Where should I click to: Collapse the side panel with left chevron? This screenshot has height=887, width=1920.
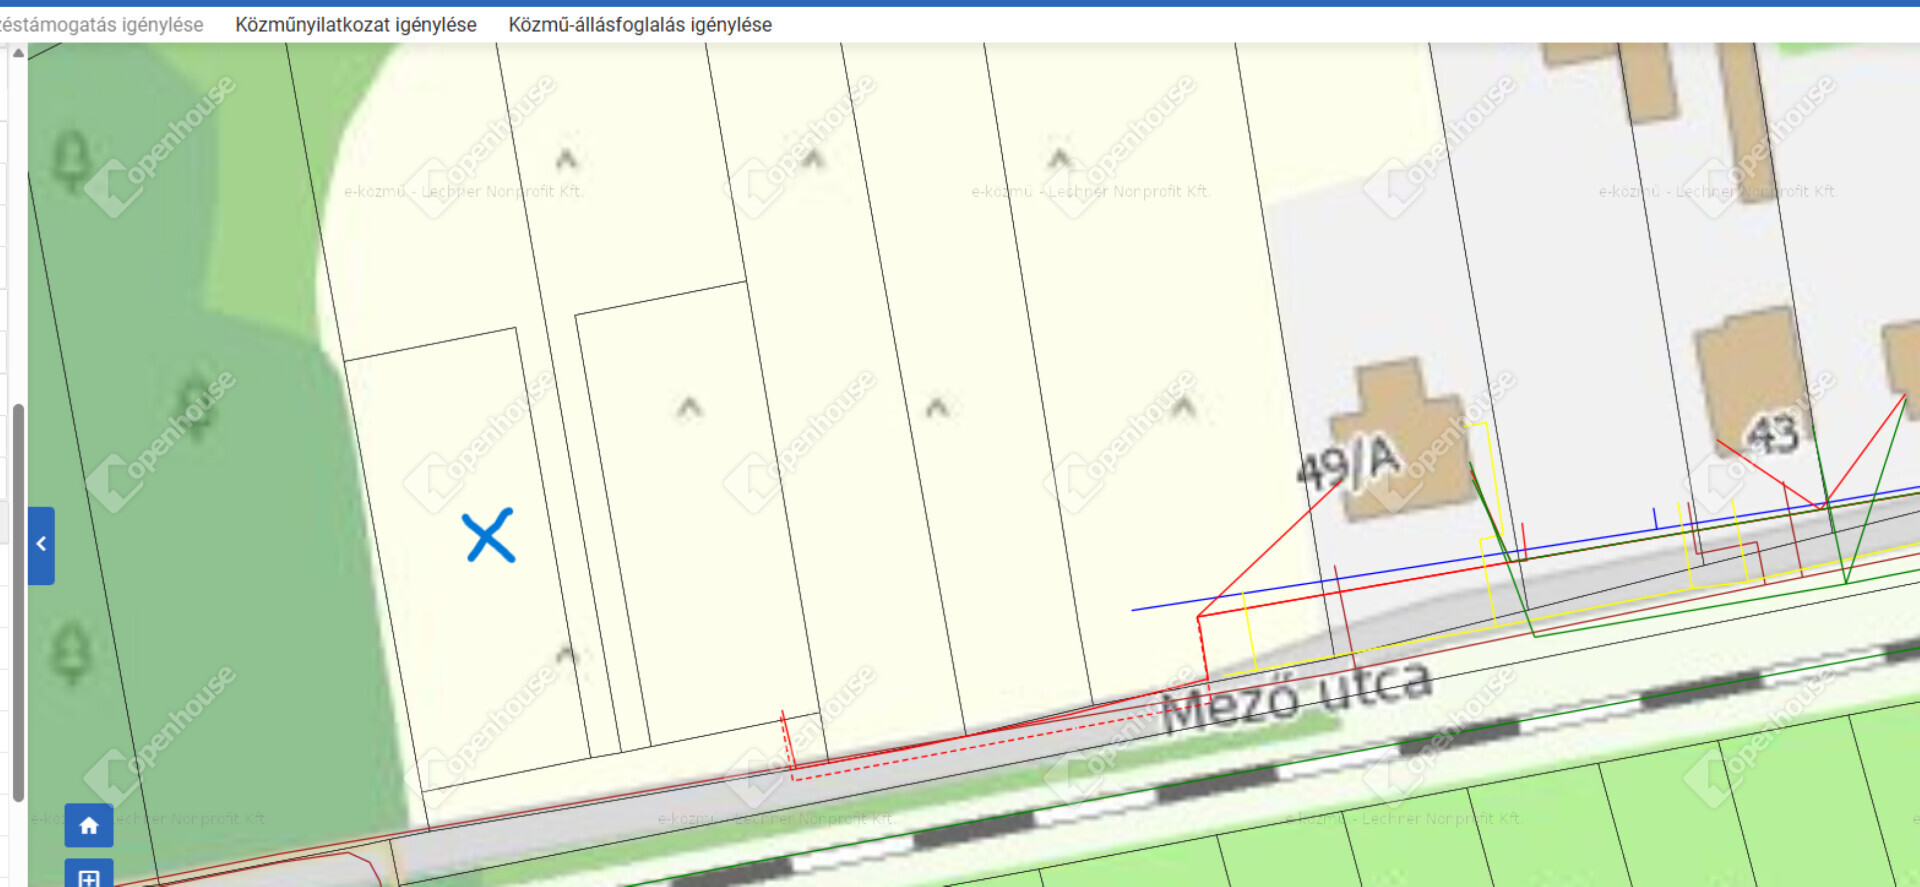point(41,545)
